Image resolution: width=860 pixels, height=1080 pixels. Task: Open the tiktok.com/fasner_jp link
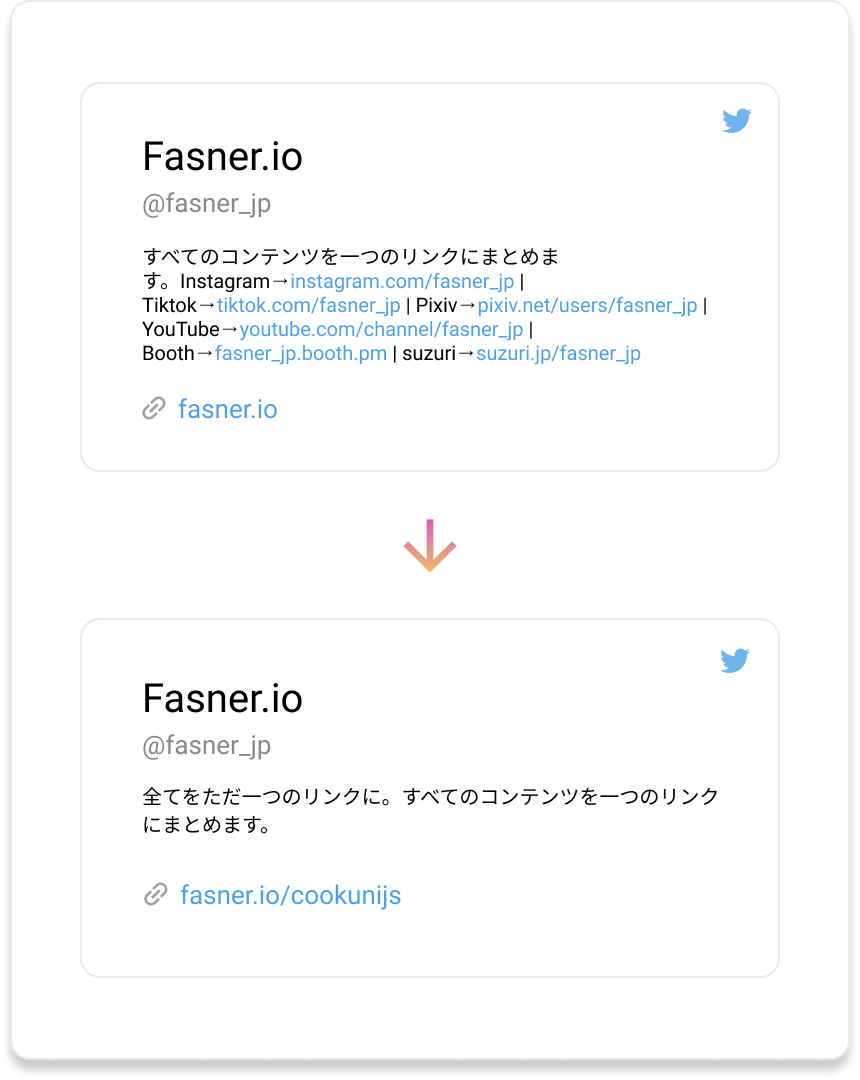click(x=309, y=306)
